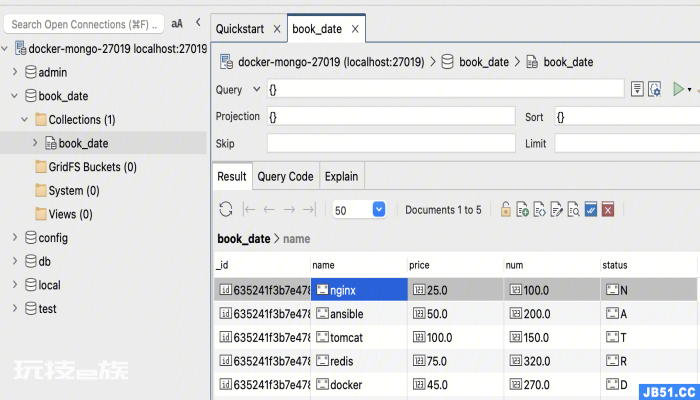
Task: Go to the last page of results
Action: 309,209
